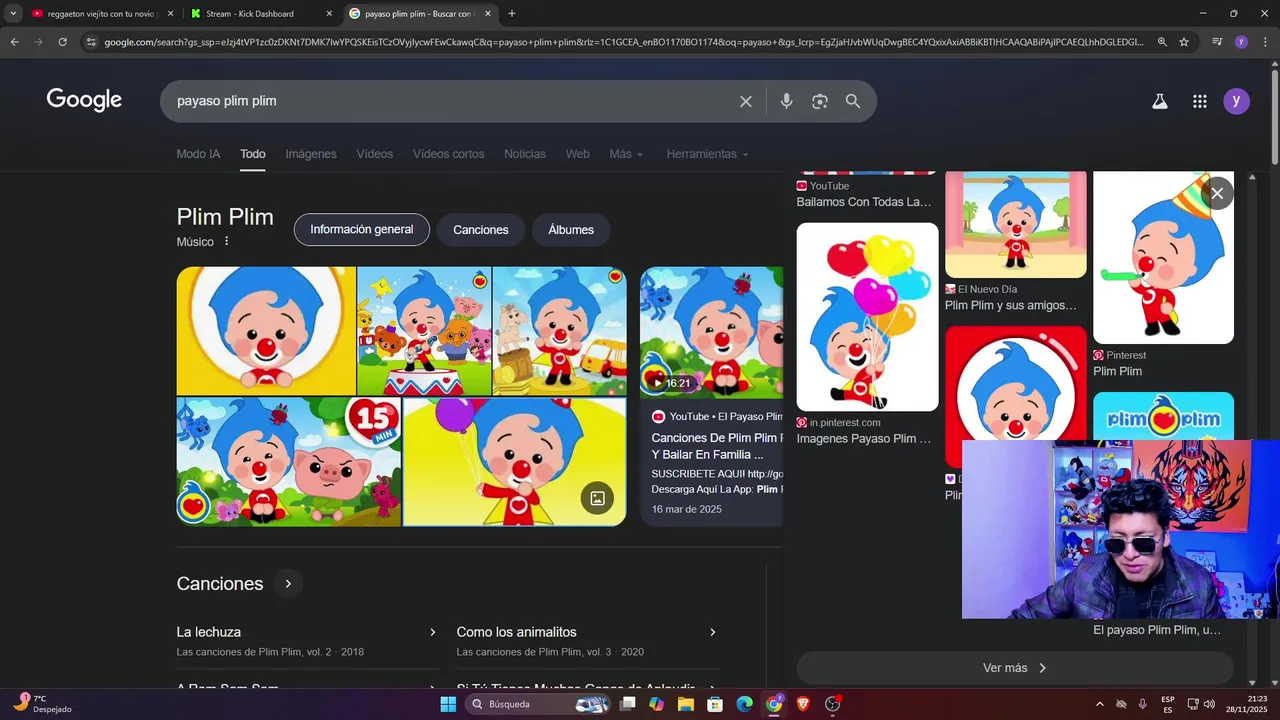Screen dimensions: 1280x720
Task: Select the Álbumes chip
Action: [x=571, y=229]
